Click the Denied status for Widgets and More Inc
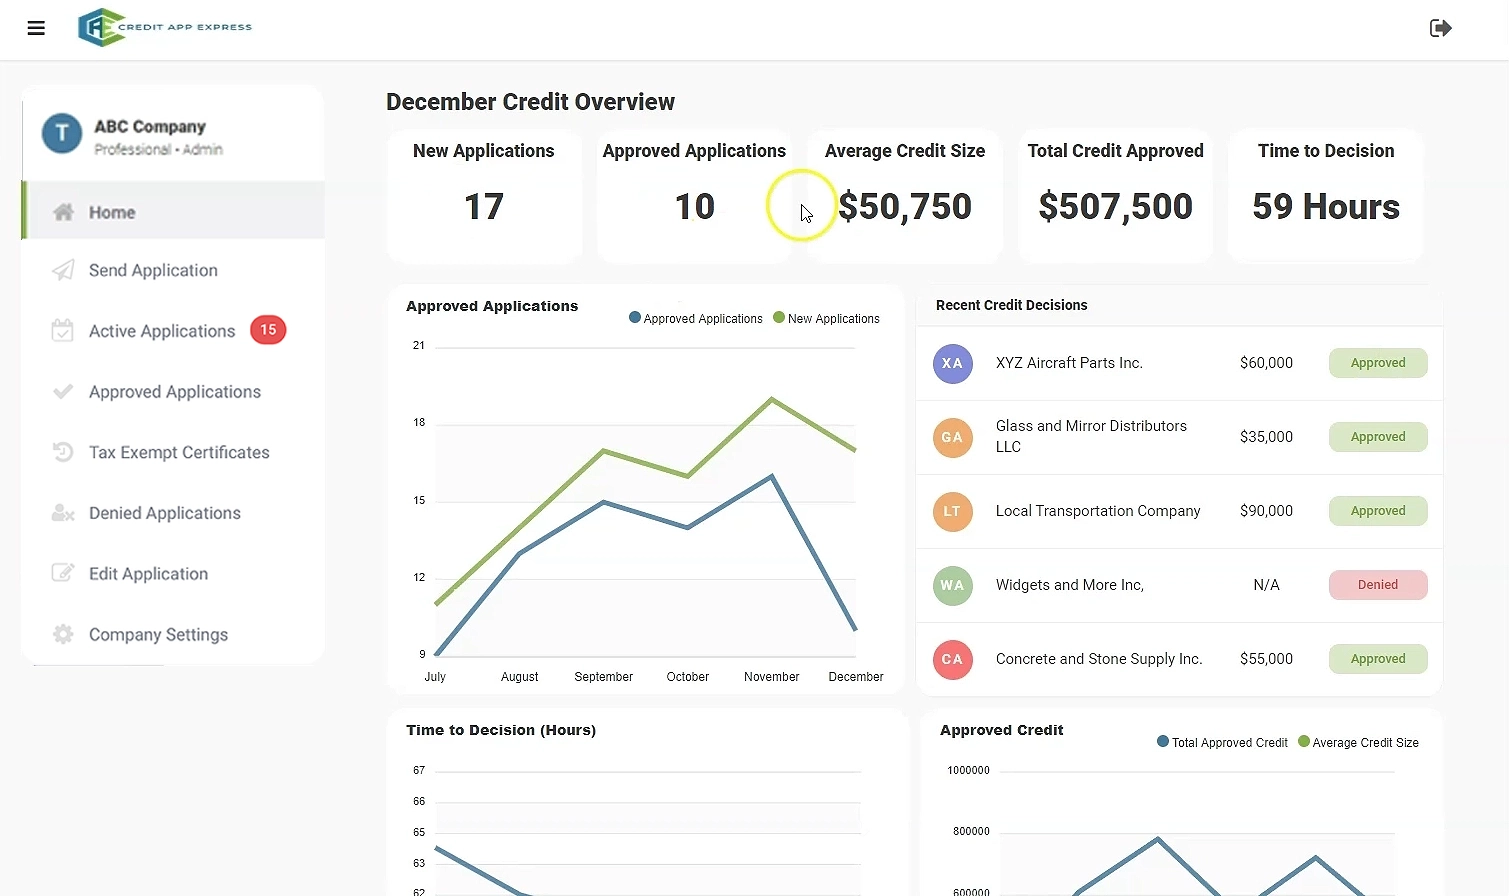The height and width of the screenshot is (896, 1509). point(1378,585)
